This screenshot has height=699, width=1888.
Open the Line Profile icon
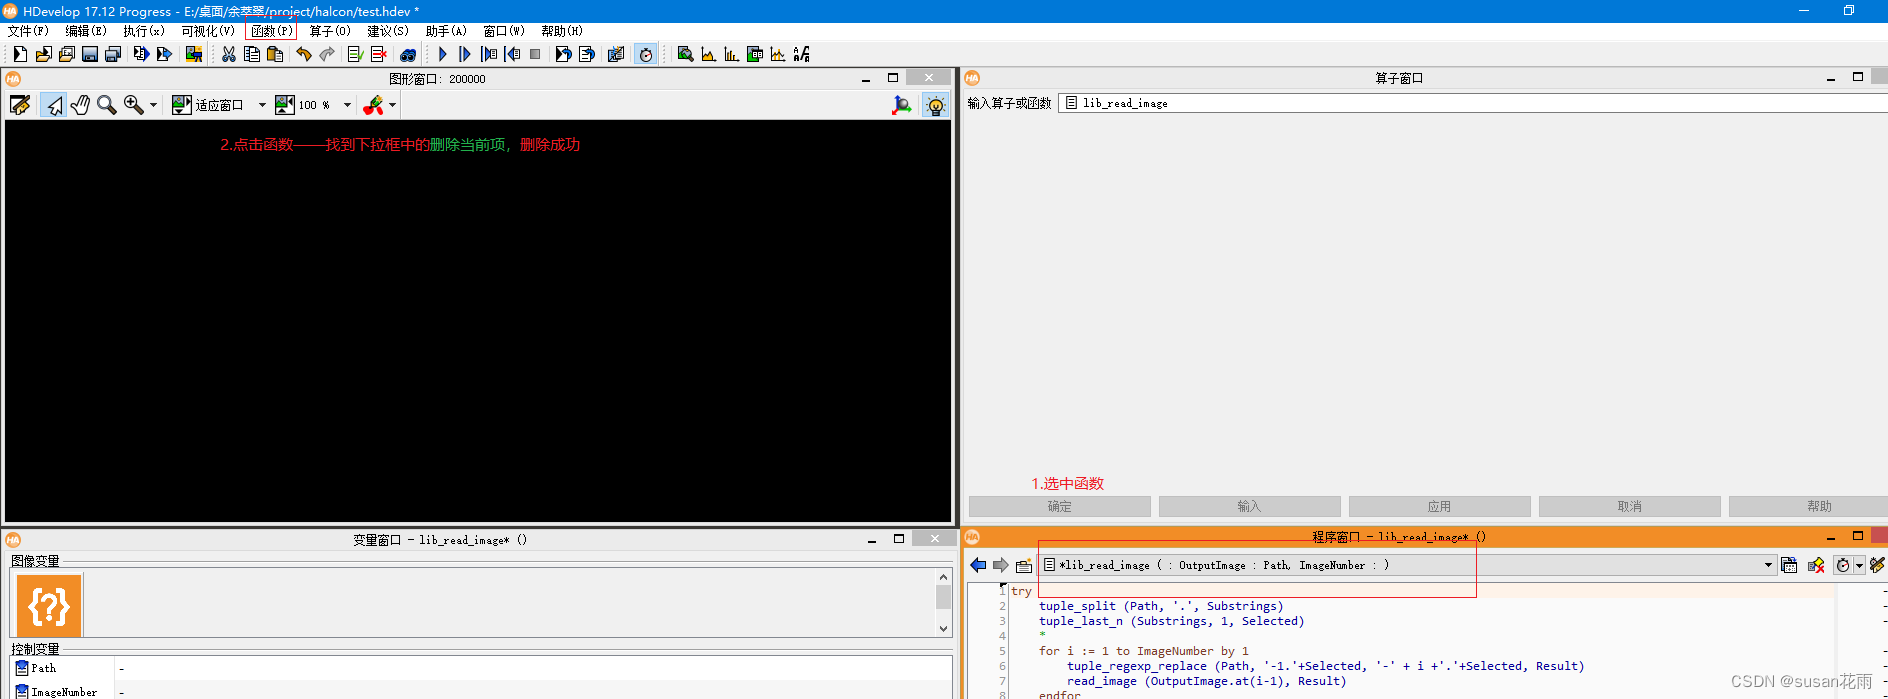click(778, 54)
